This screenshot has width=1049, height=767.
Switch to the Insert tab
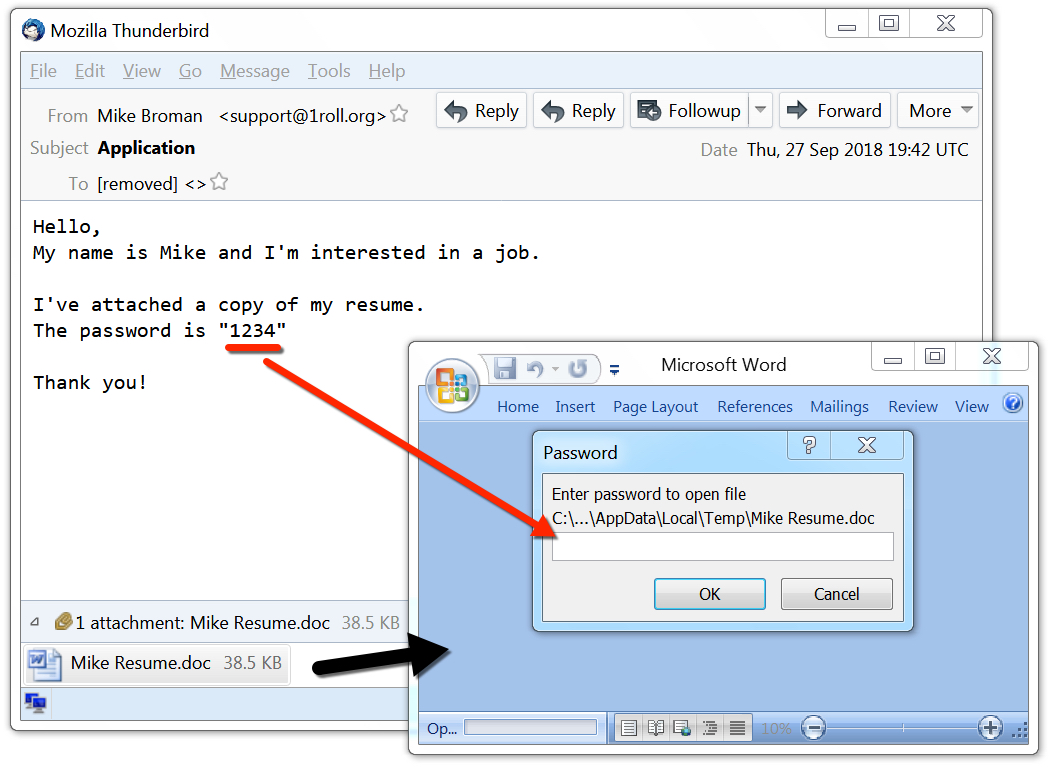tap(575, 407)
